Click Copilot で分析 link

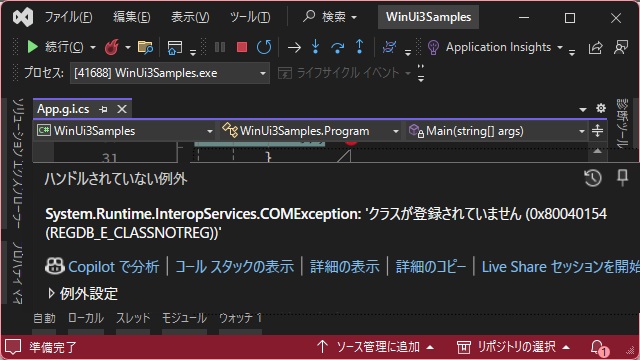point(113,267)
